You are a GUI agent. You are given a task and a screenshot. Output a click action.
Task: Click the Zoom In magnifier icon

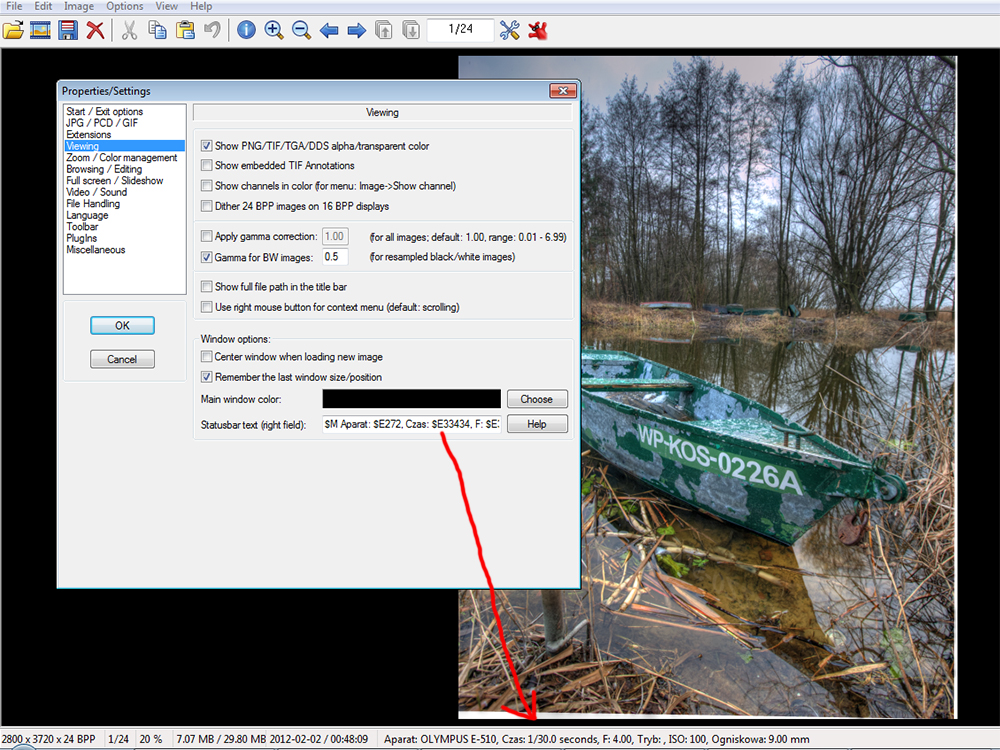[274, 30]
